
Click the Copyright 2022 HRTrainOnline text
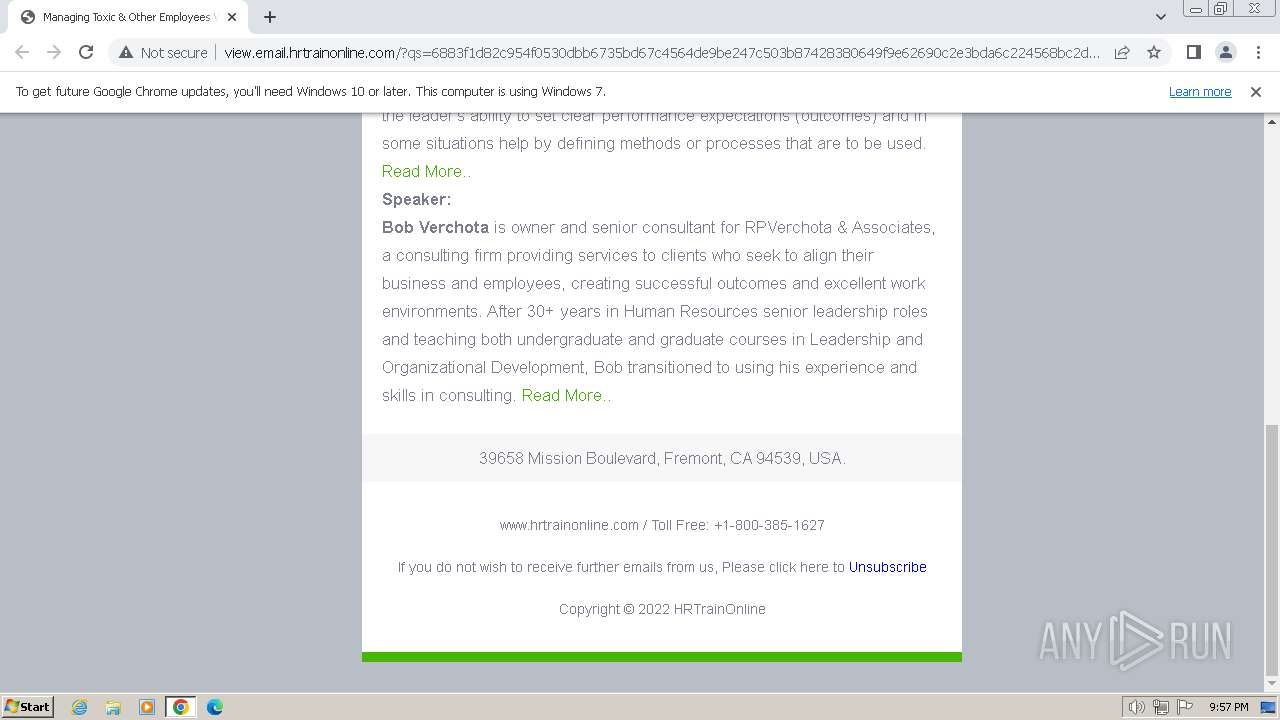point(662,609)
